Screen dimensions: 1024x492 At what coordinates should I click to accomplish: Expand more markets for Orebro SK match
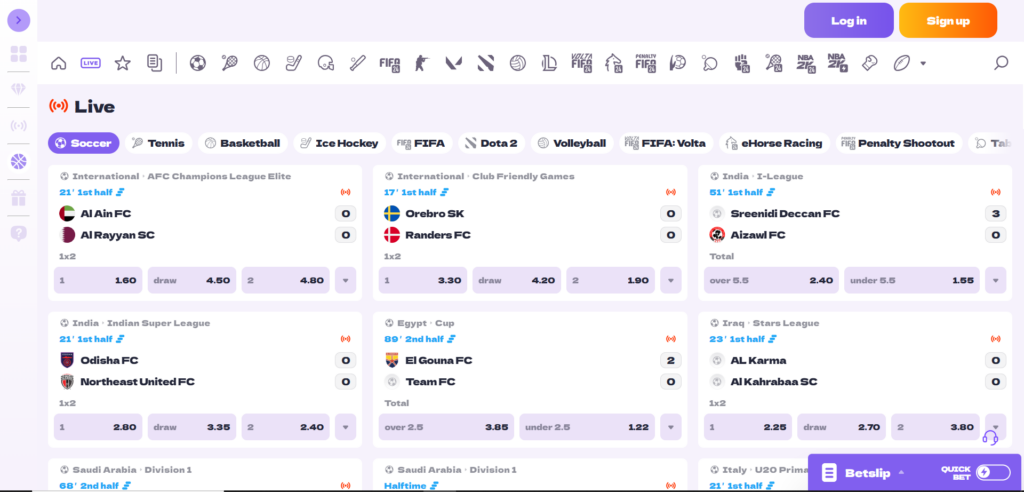[x=670, y=280]
